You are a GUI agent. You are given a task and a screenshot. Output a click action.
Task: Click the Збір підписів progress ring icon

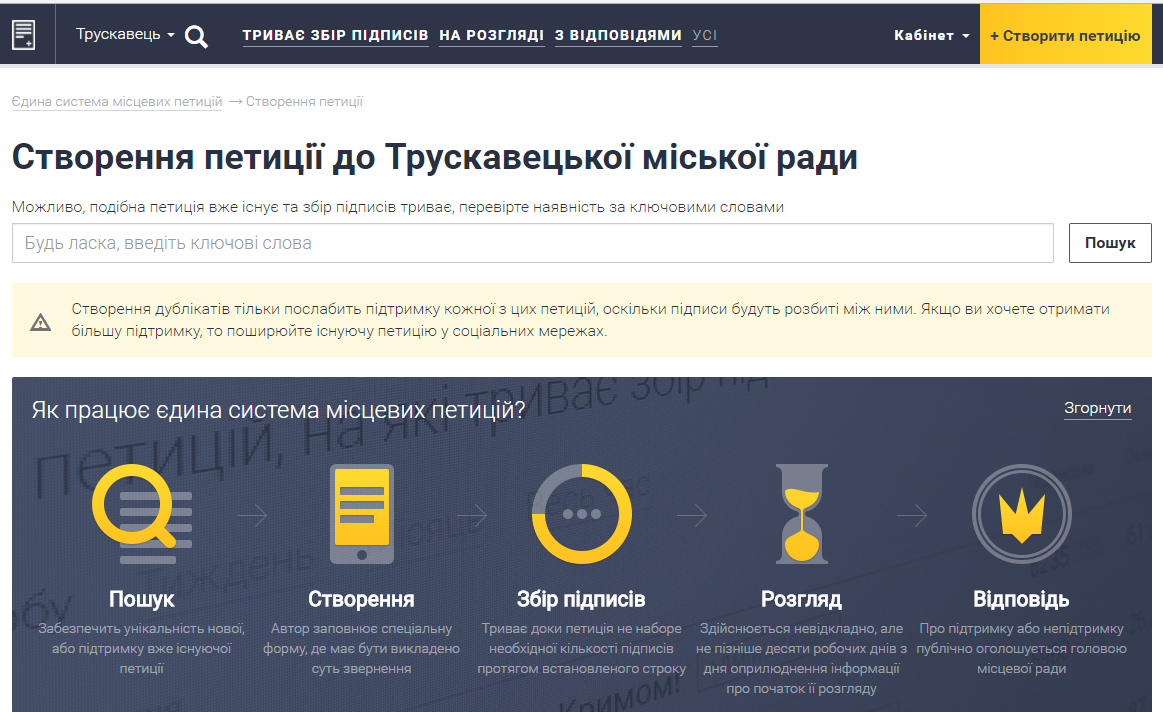coord(582,514)
